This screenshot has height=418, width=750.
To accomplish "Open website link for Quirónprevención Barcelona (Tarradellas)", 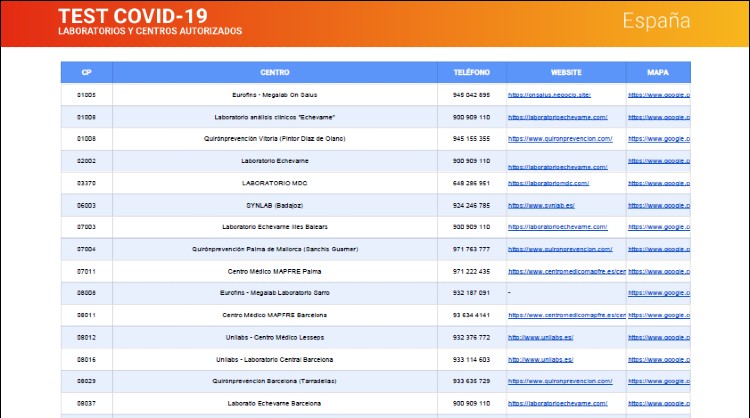I will 560,381.
